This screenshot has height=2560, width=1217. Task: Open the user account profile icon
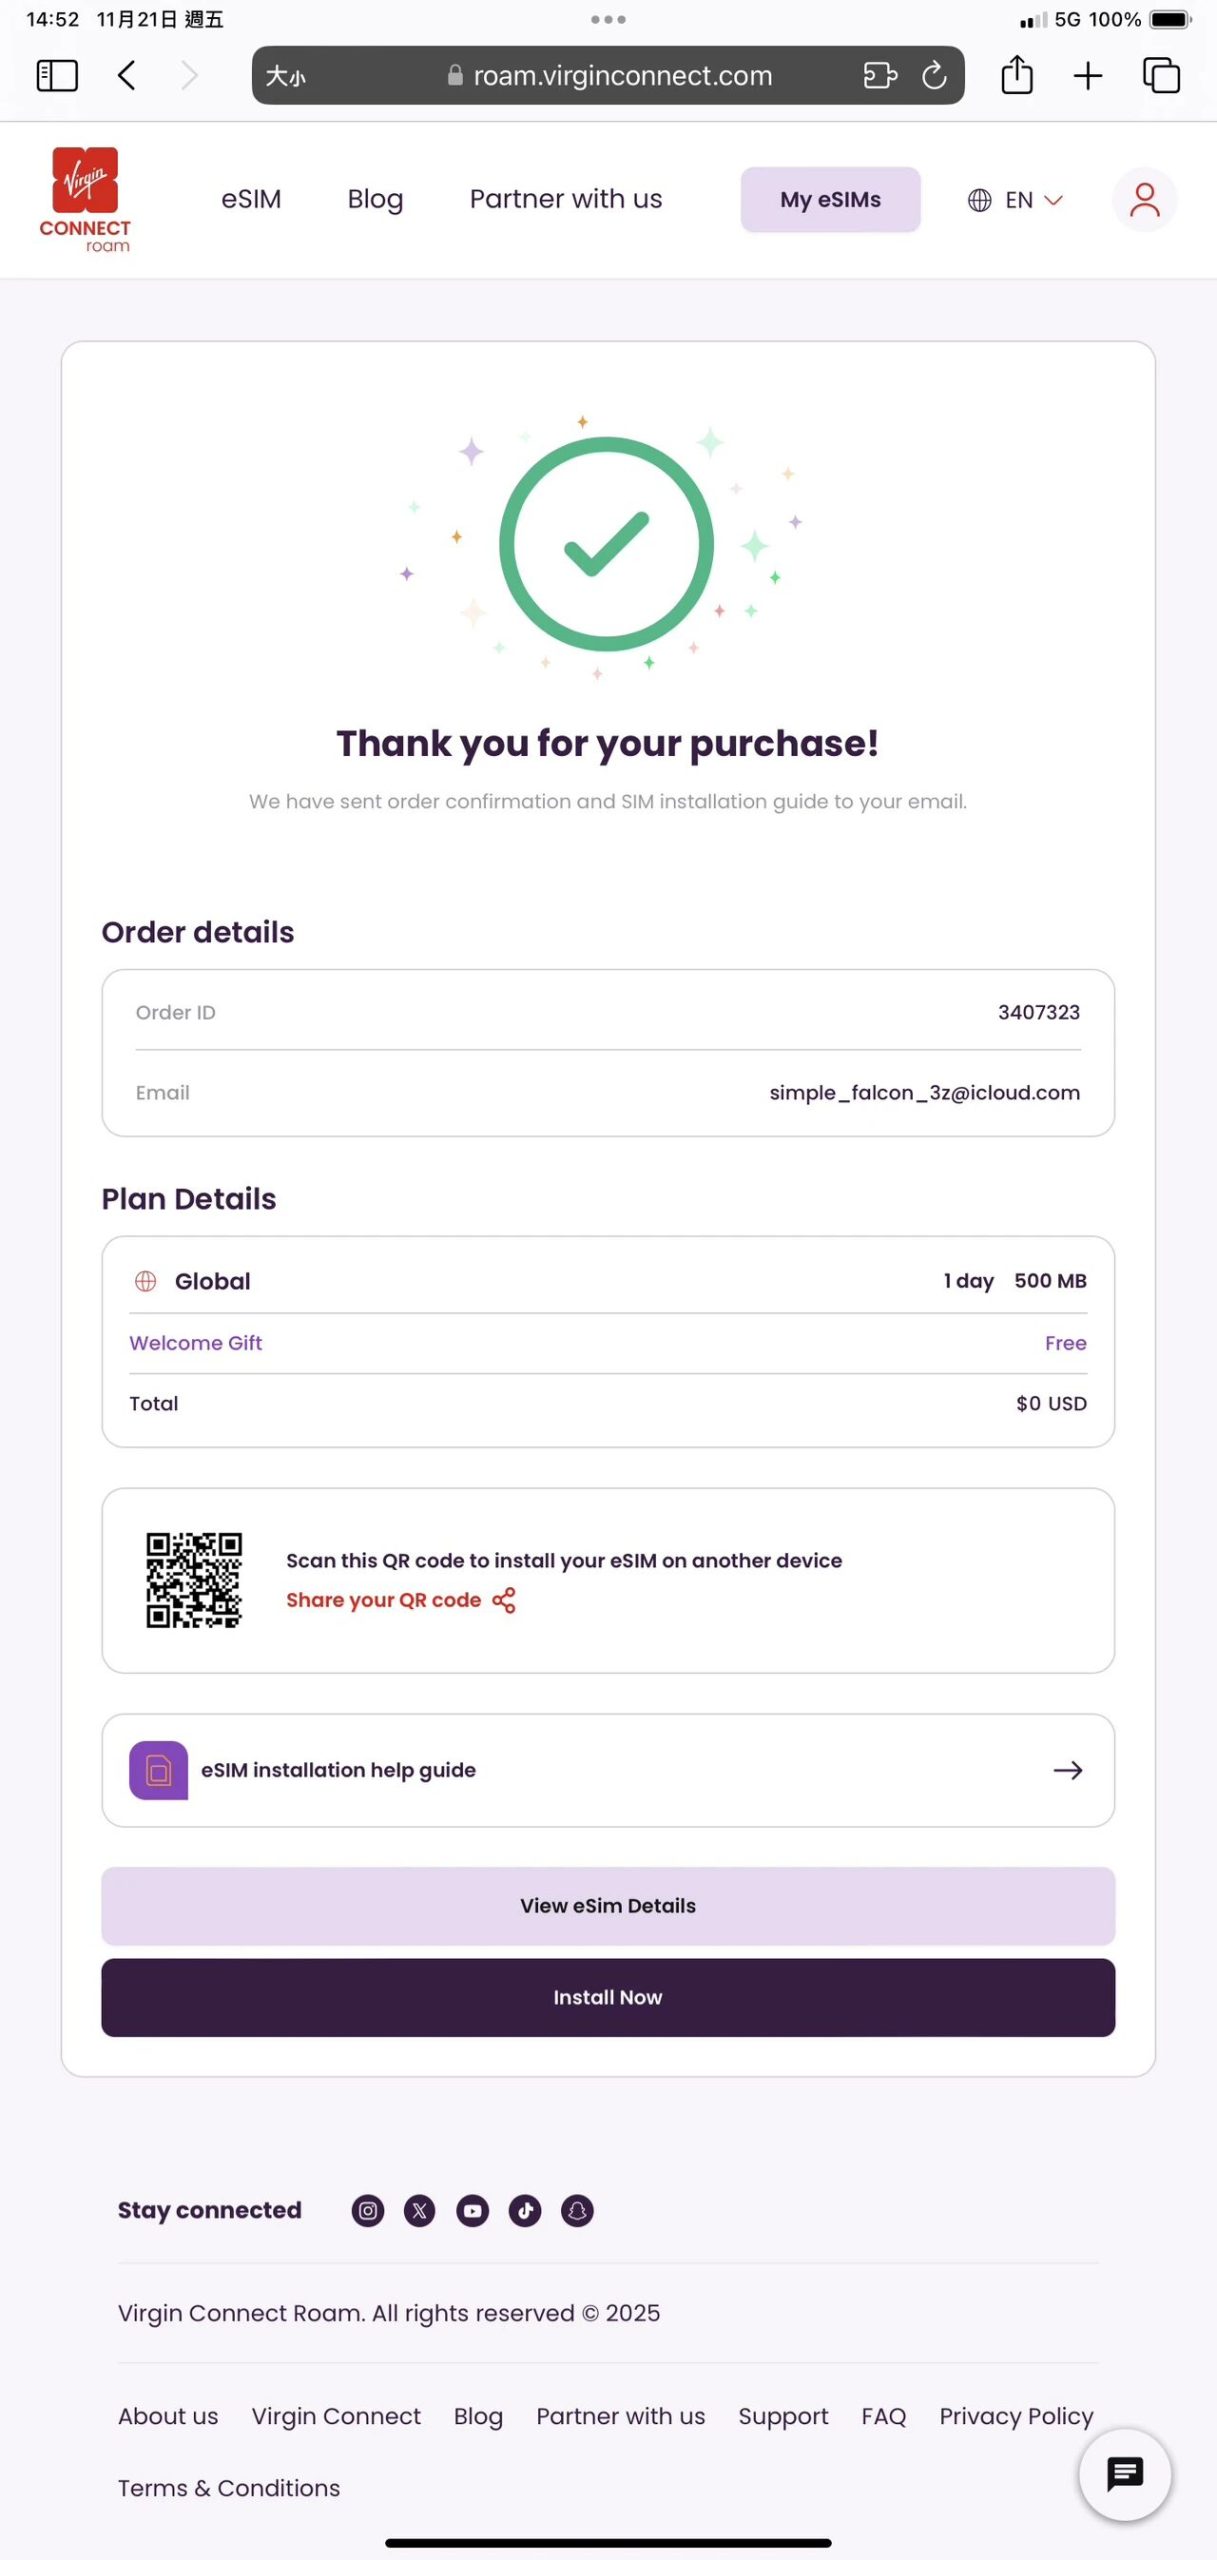click(1144, 199)
